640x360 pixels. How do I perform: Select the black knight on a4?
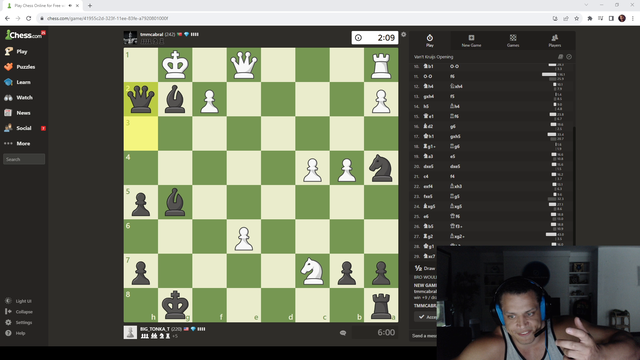[381, 168]
